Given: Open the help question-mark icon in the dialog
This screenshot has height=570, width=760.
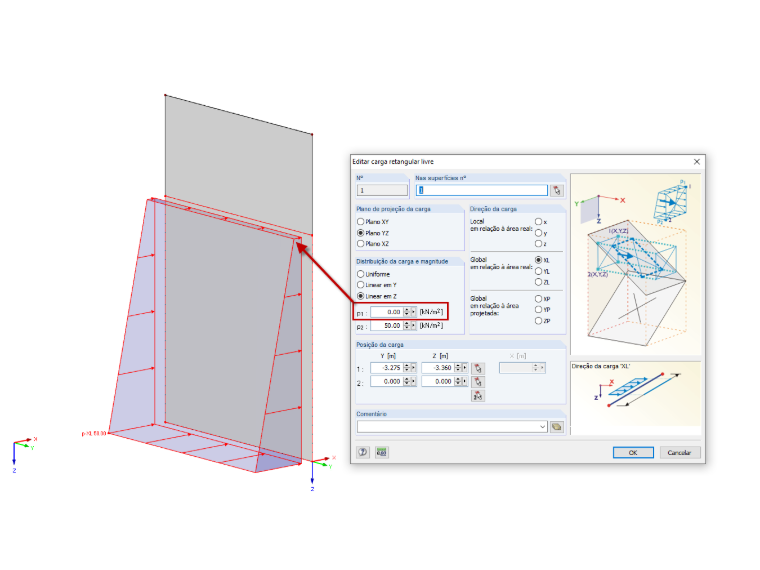Looking at the screenshot, I should tap(363, 452).
